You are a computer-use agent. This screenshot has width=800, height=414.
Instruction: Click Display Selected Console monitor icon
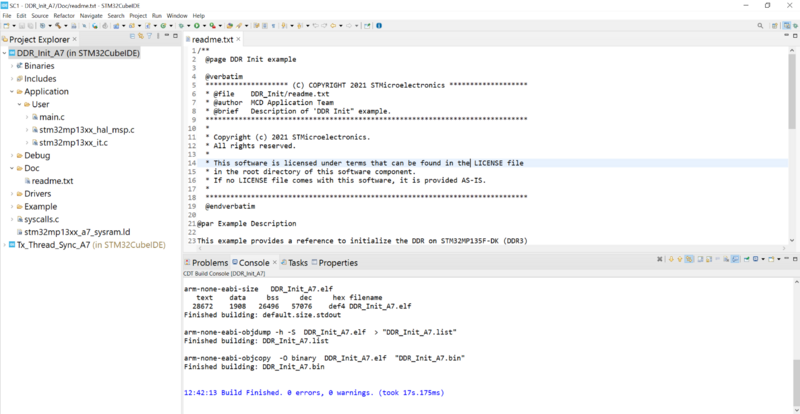click(756, 259)
